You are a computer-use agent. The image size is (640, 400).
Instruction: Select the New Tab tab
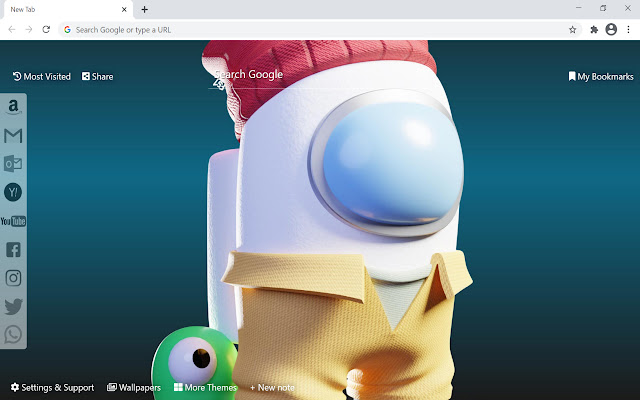point(69,9)
